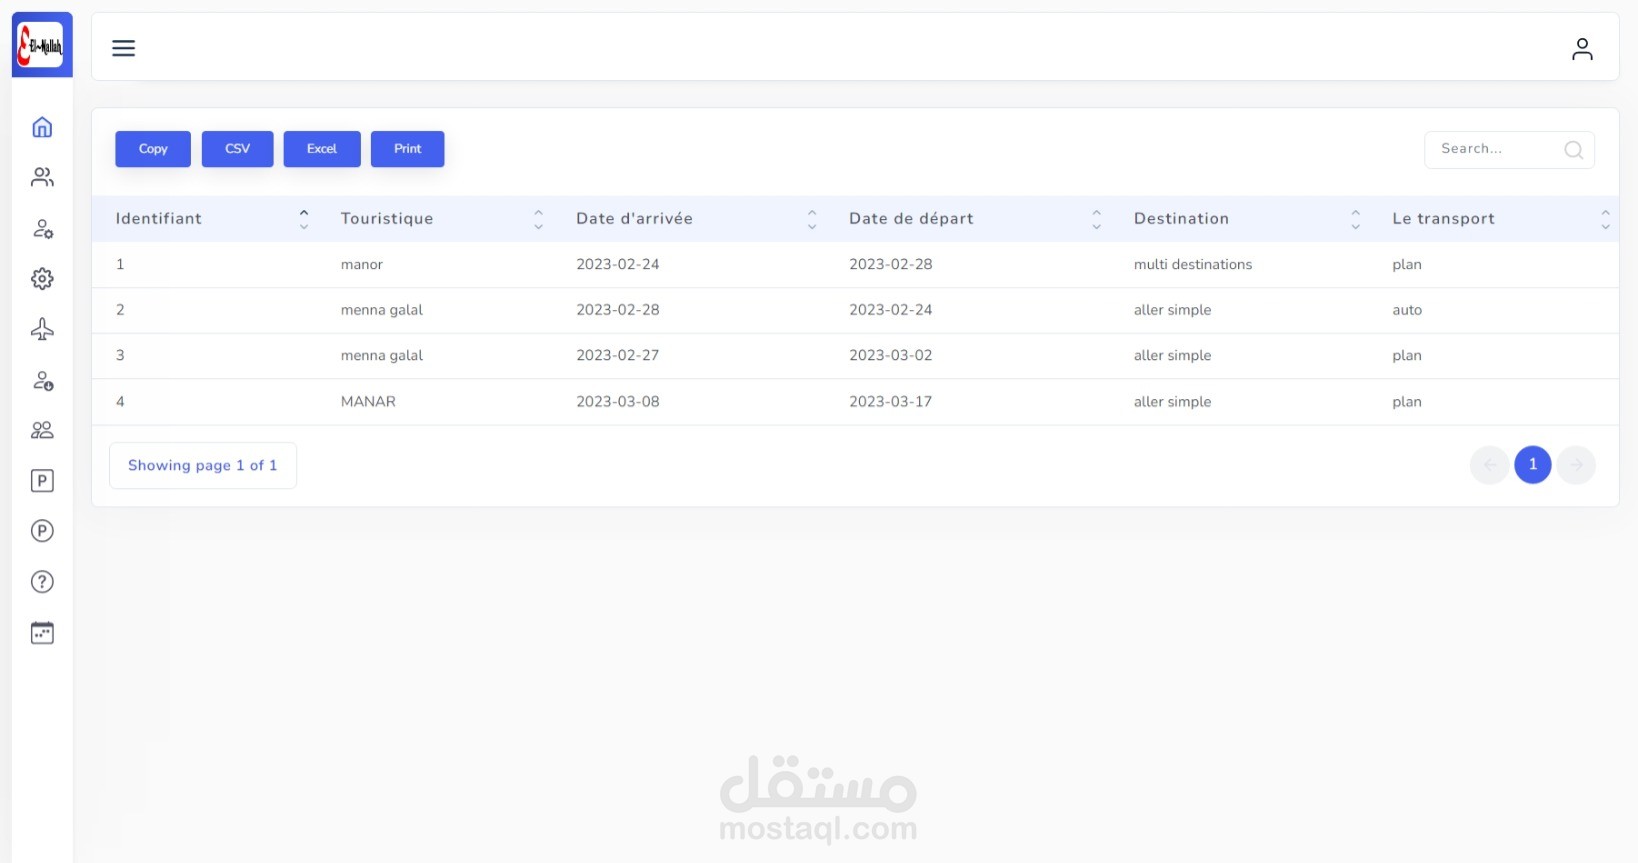Click the auto transport cell
Viewport: 1638px width, 863px height.
point(1406,310)
